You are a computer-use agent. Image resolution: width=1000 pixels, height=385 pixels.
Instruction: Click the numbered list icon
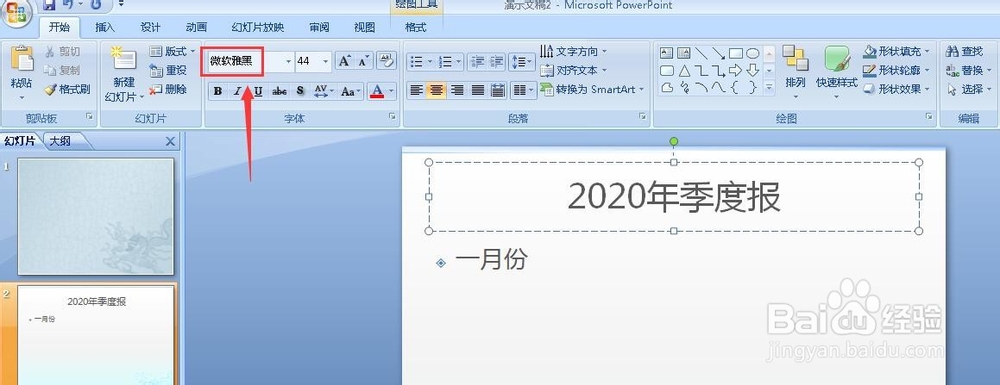(x=445, y=61)
